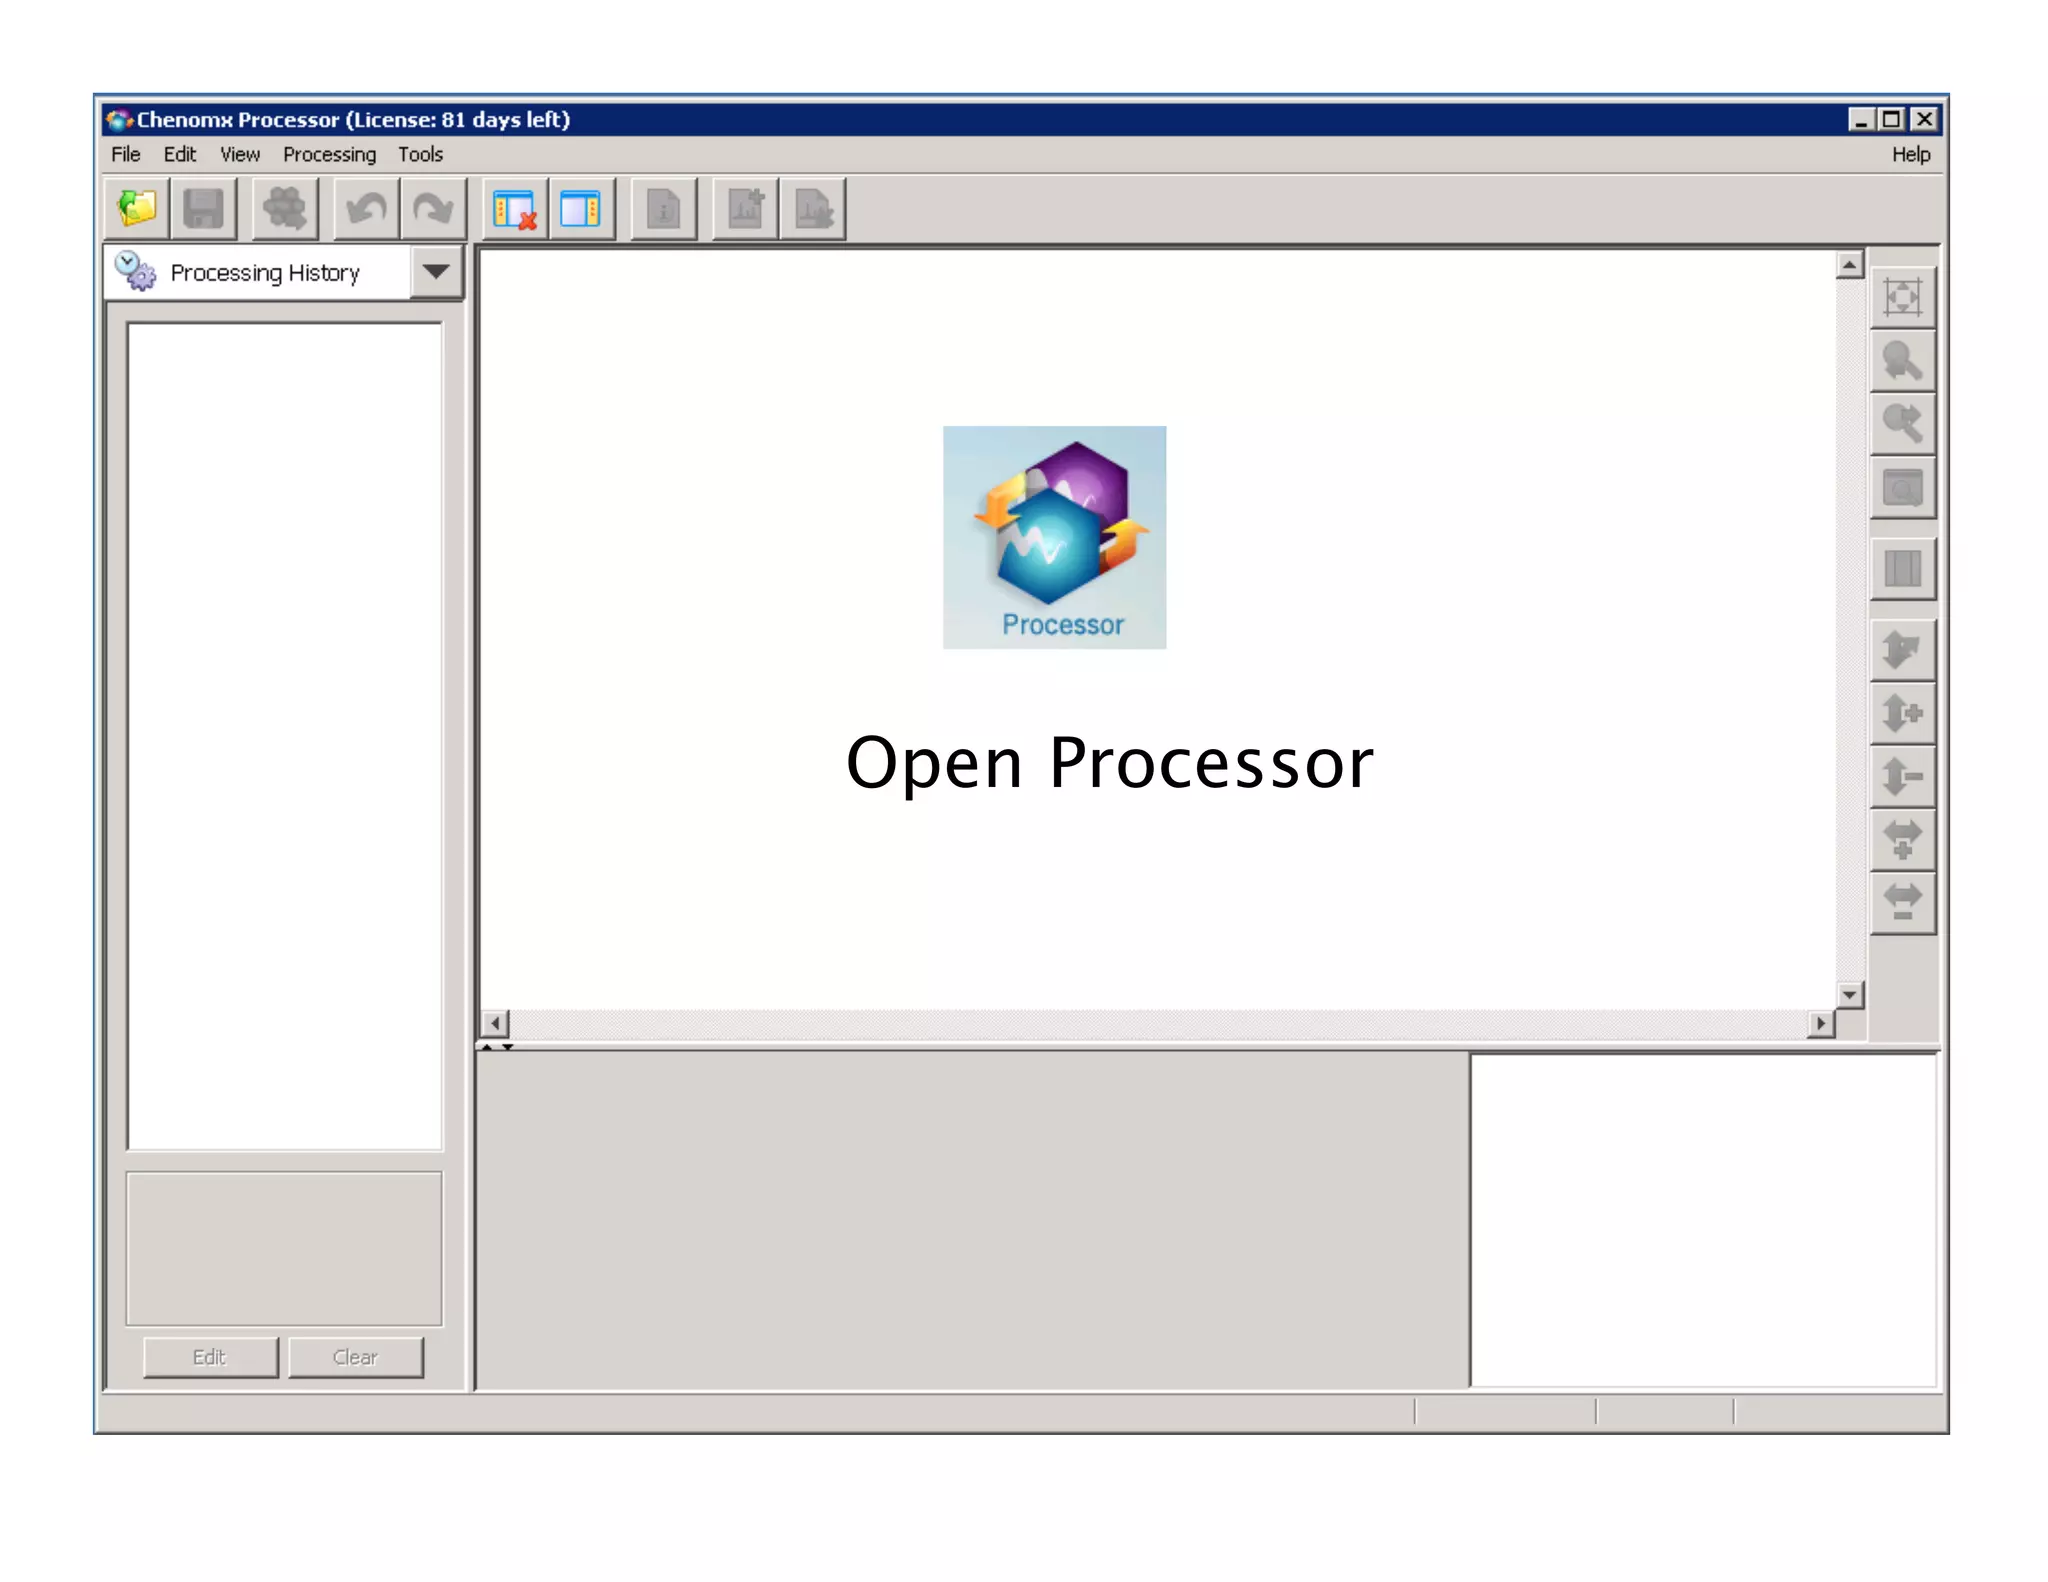Minimize the Chenomx Processor window
This screenshot has height=1582, width=2048.
click(x=1860, y=120)
